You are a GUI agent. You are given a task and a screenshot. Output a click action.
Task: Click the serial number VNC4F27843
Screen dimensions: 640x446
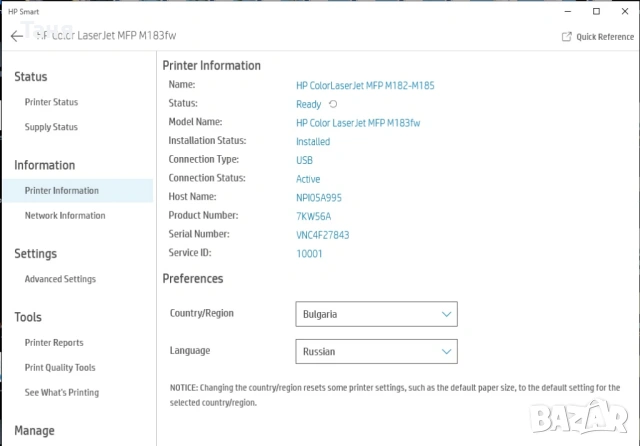[322, 234]
